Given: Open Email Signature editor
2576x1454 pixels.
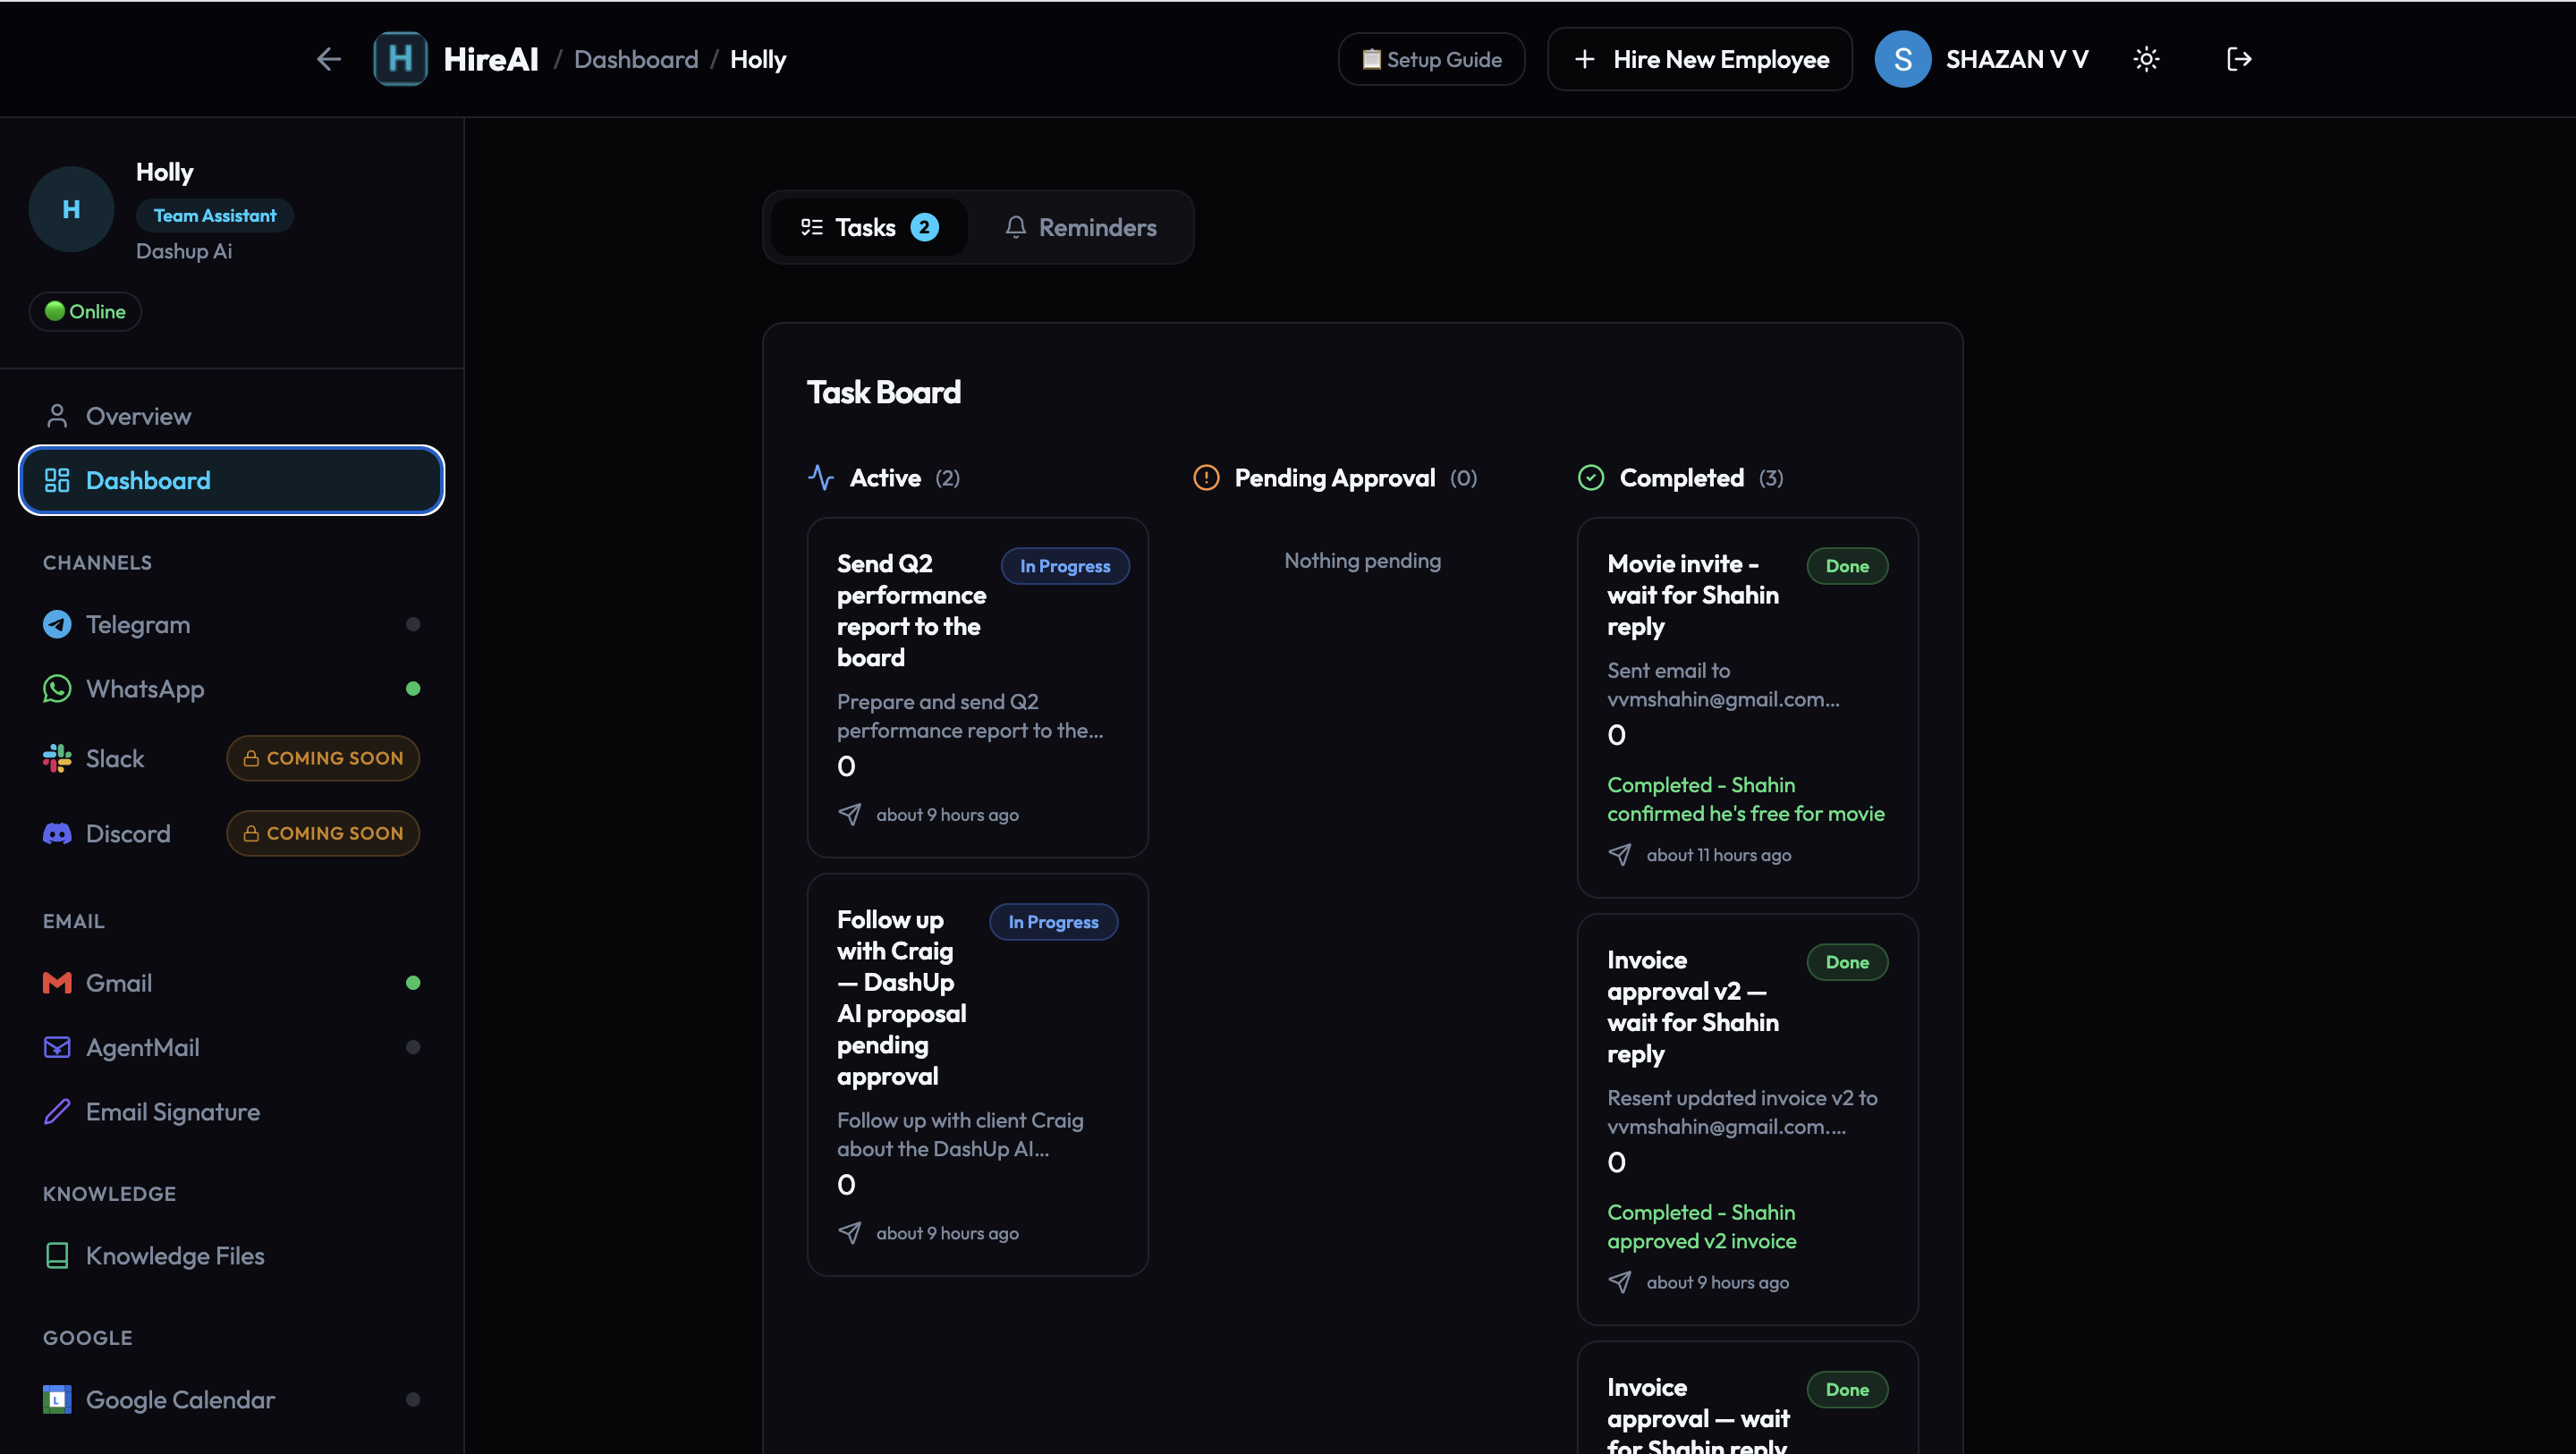Looking at the screenshot, I should tap(172, 1112).
